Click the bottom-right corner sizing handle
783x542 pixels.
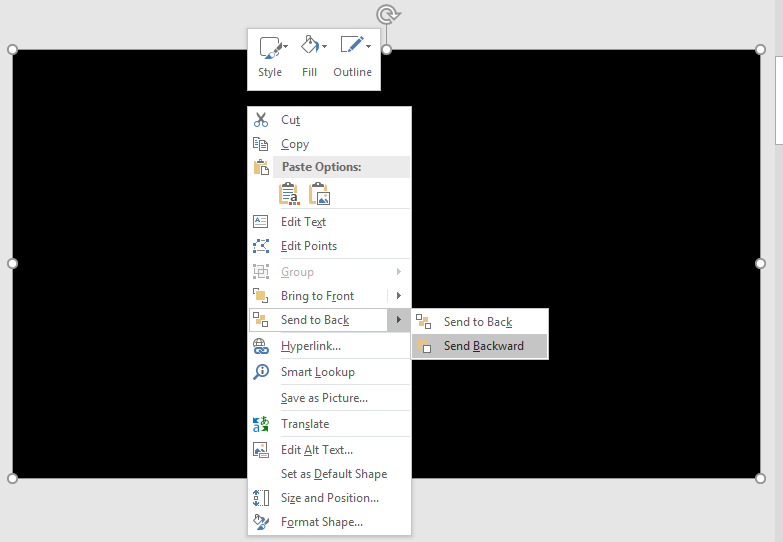(x=760, y=478)
